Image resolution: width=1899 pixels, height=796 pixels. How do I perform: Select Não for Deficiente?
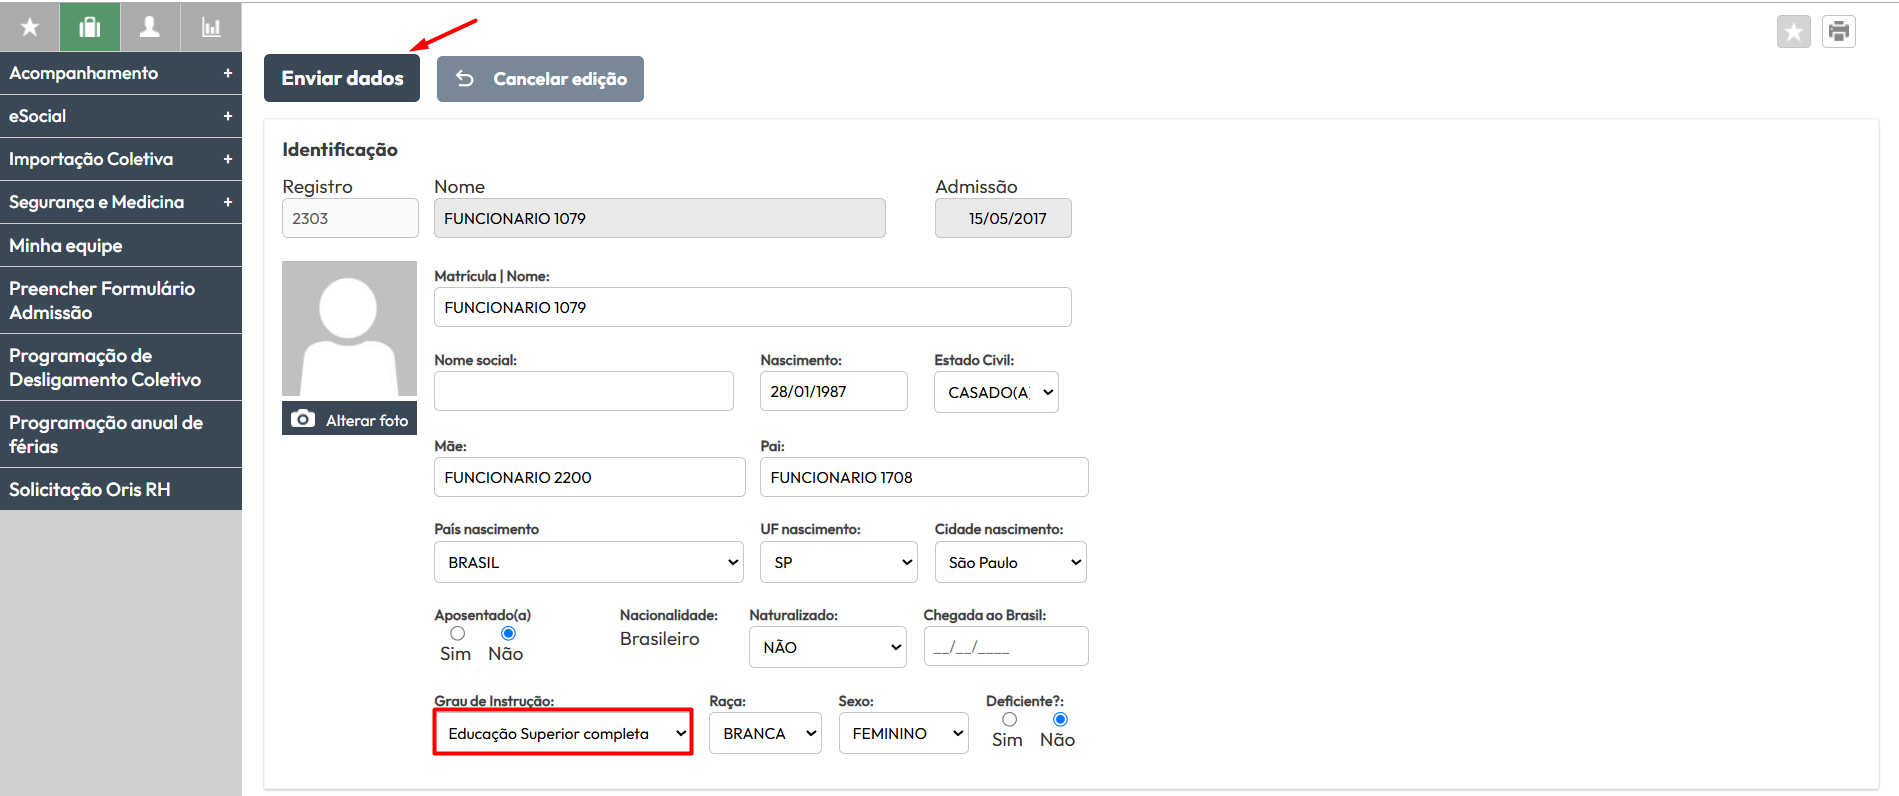[x=1060, y=719]
